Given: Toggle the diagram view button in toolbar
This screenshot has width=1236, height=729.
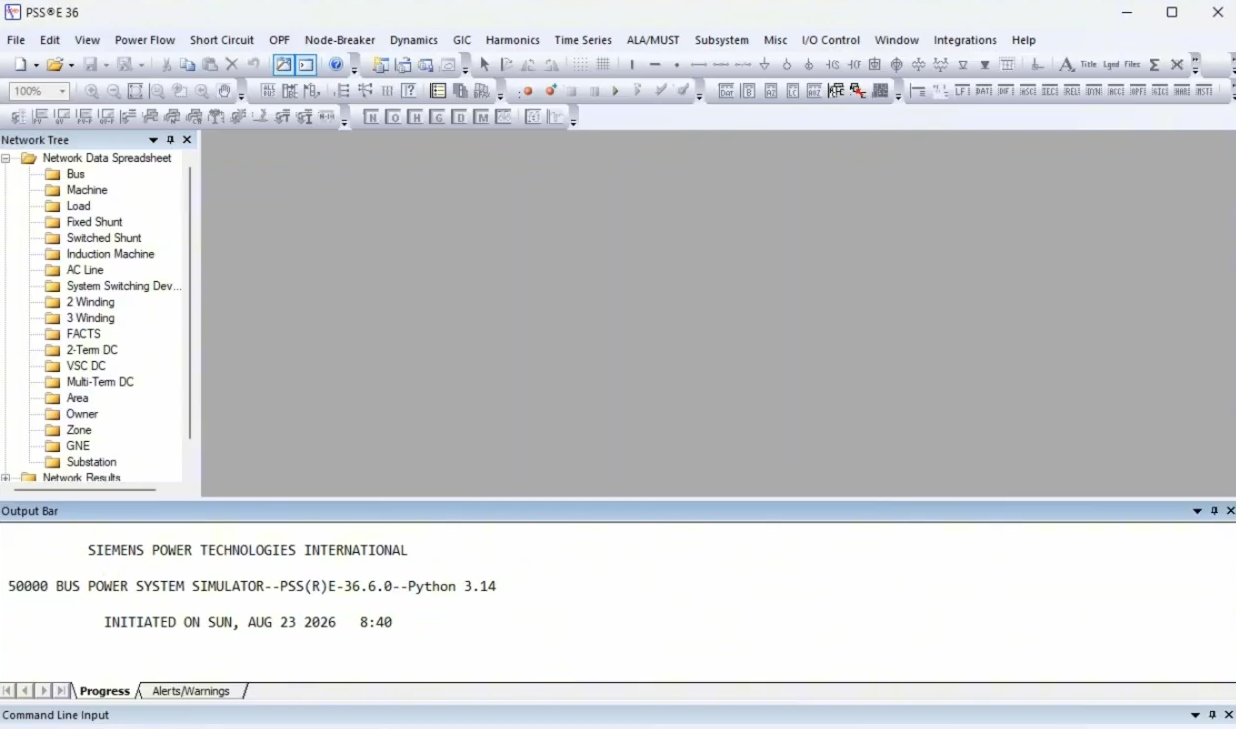Looking at the screenshot, I should click(284, 65).
